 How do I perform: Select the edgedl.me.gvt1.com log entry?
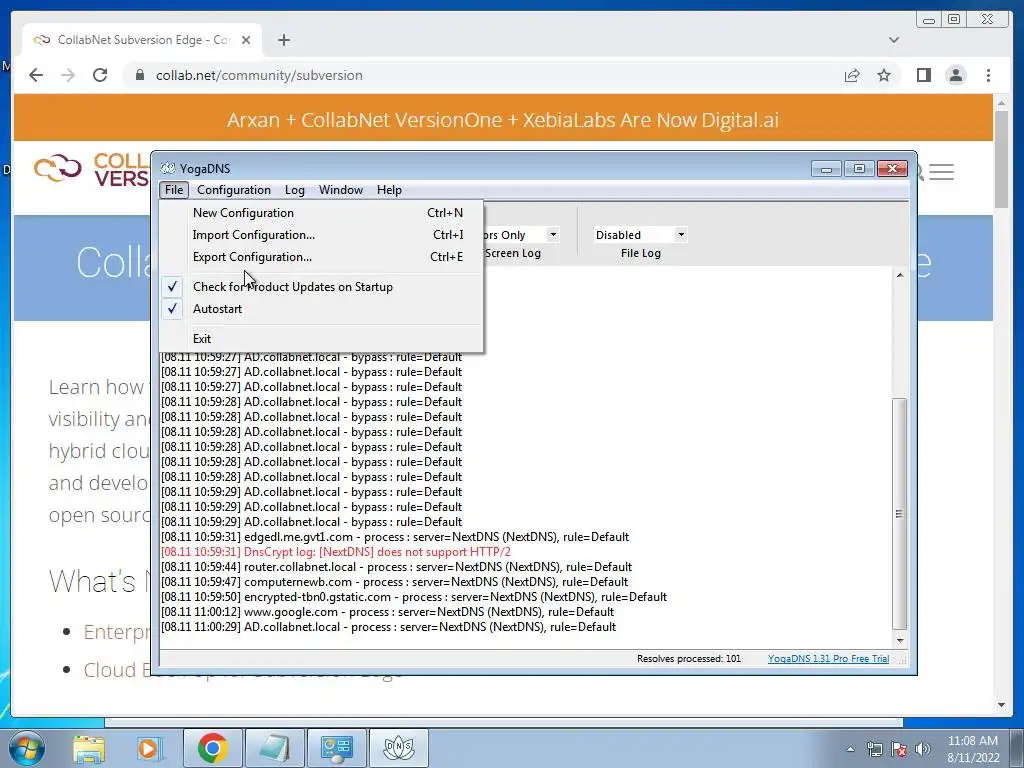pyautogui.click(x=395, y=537)
